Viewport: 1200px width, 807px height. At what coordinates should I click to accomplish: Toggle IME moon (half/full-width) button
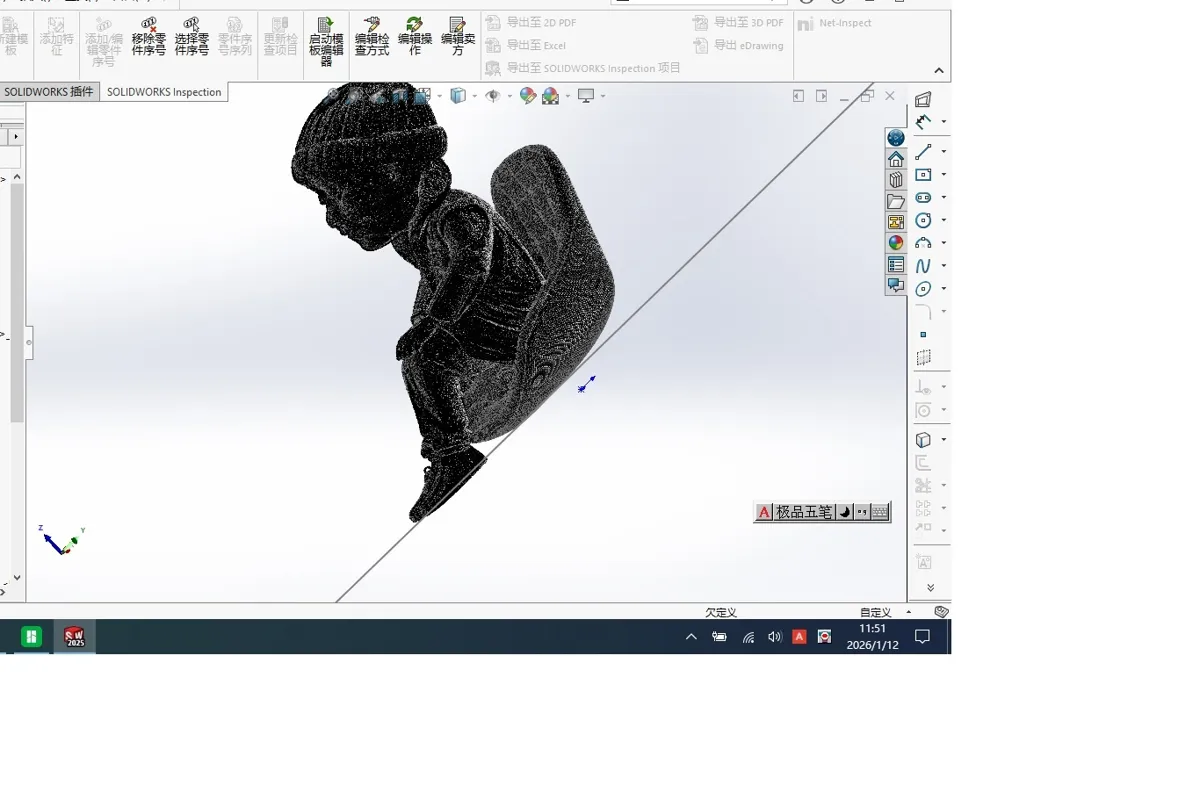[x=845, y=512]
